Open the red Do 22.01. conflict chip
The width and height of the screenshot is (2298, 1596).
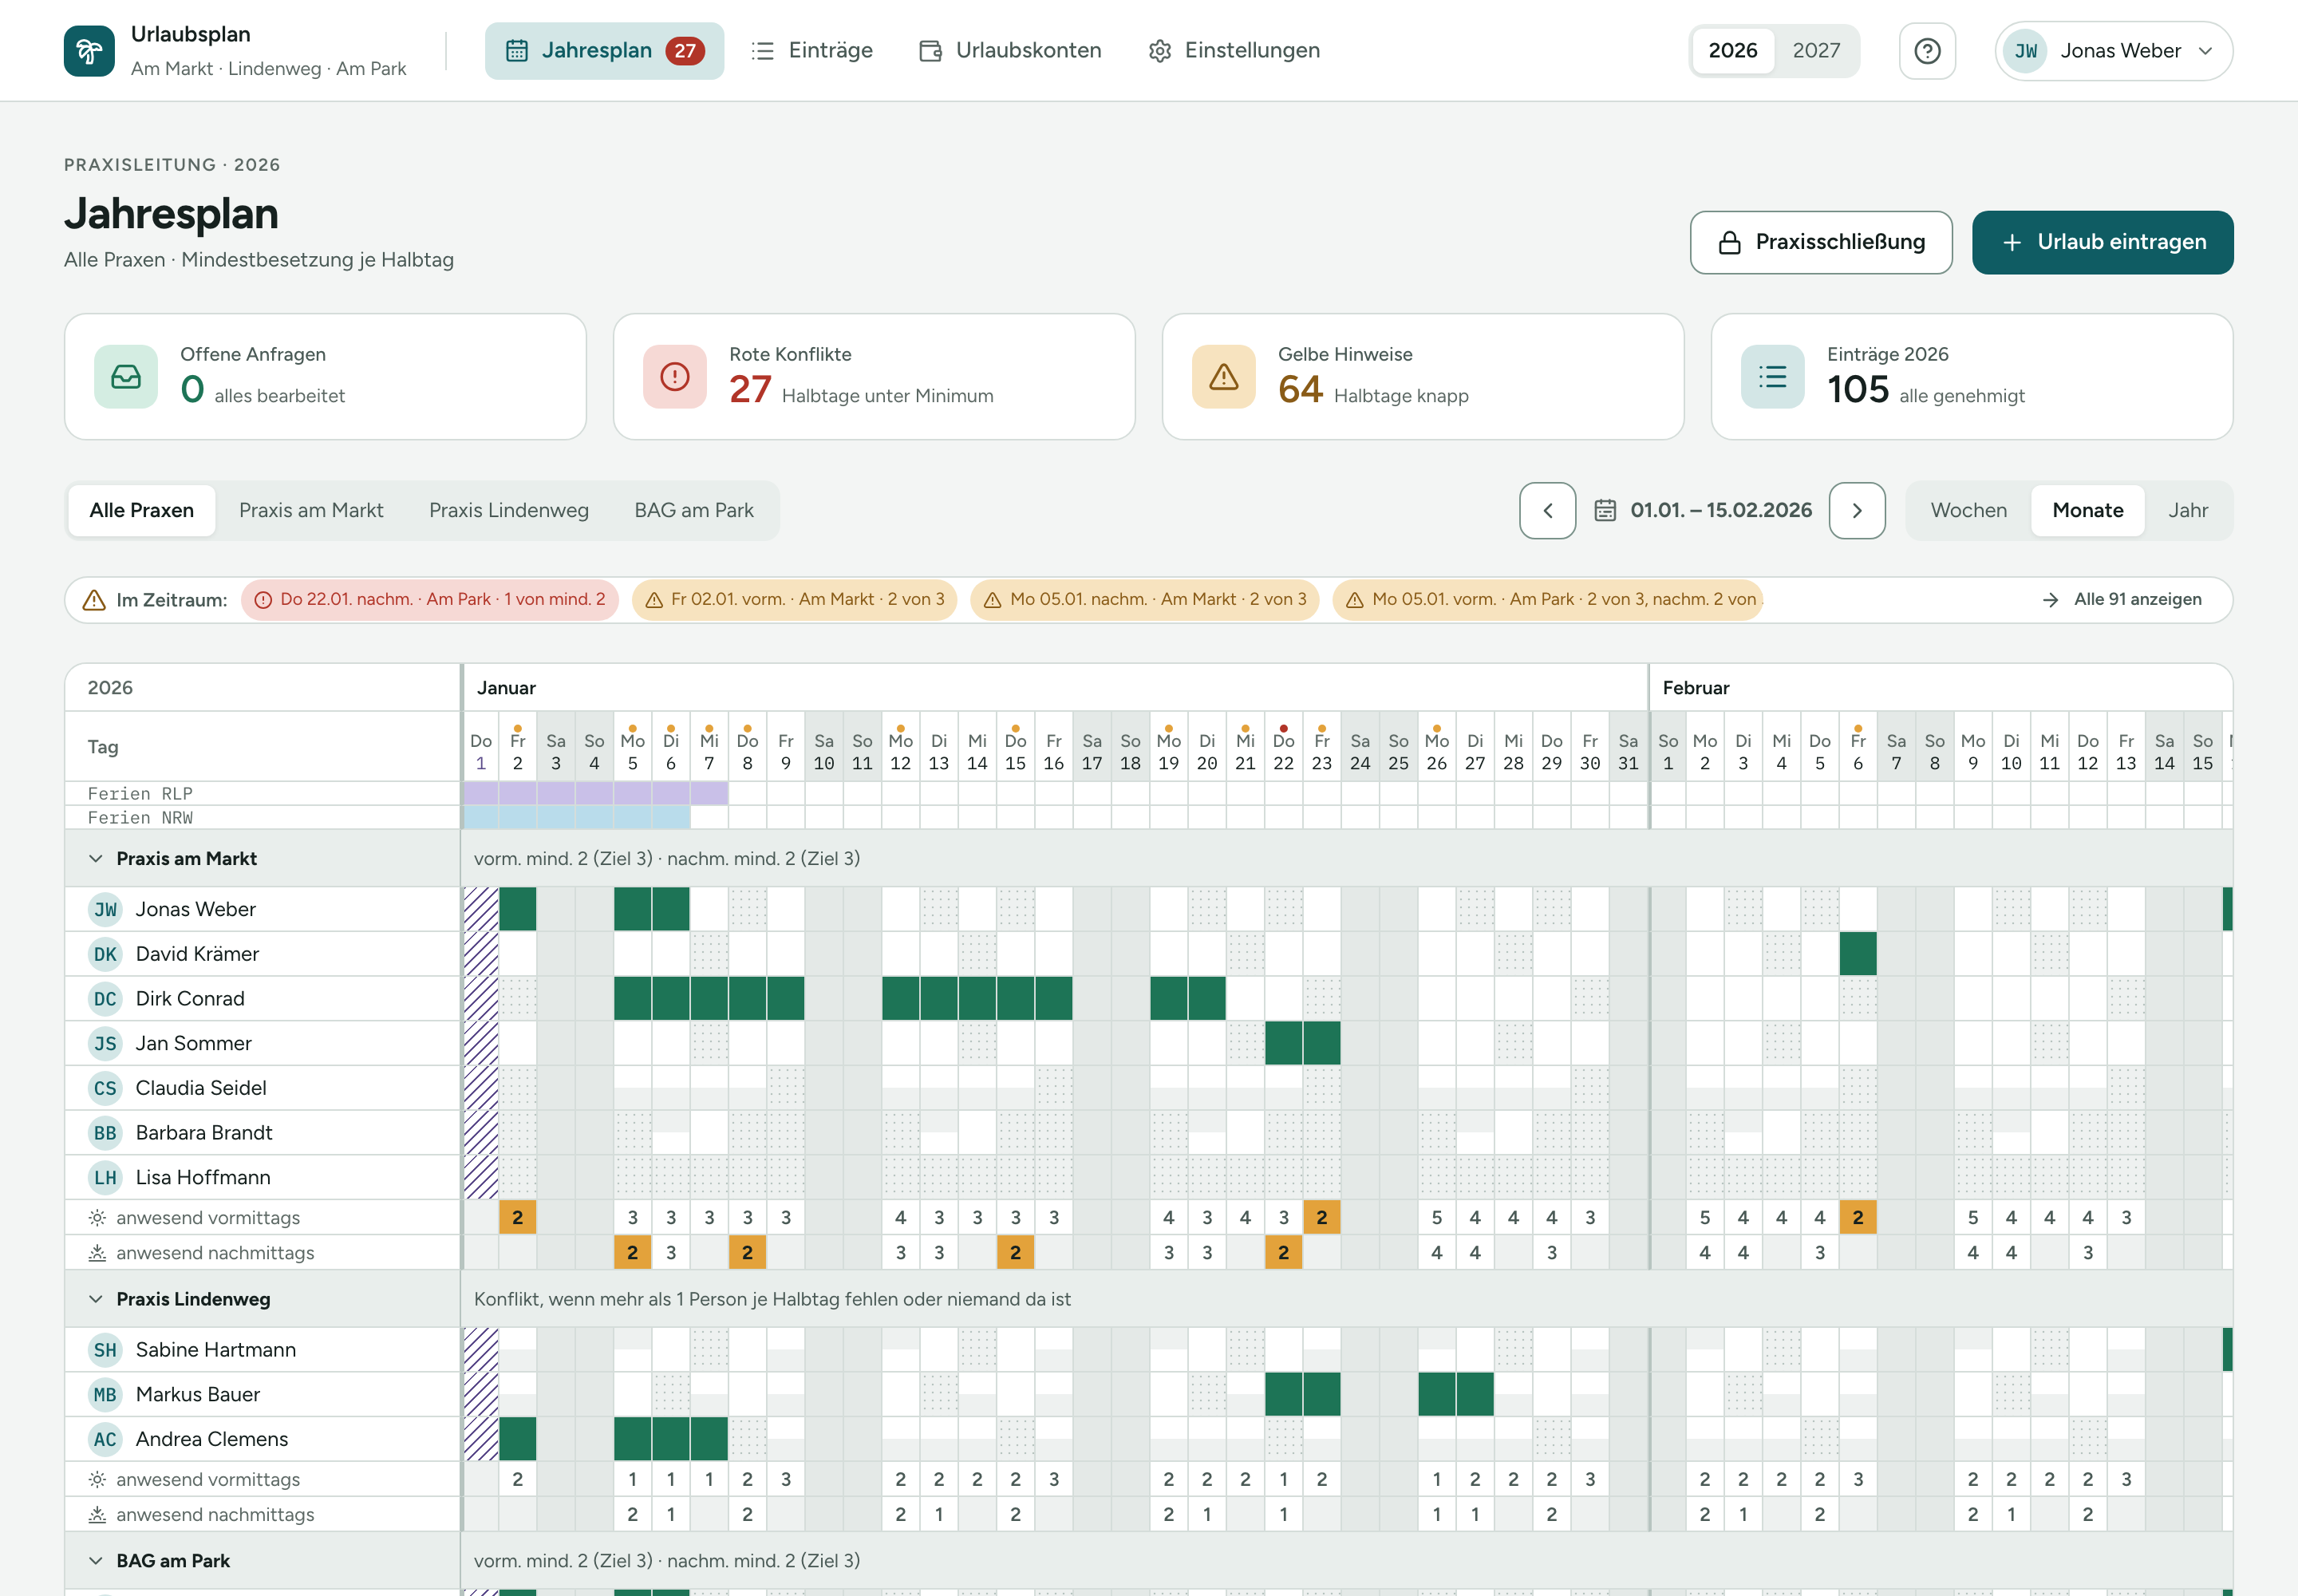point(430,600)
